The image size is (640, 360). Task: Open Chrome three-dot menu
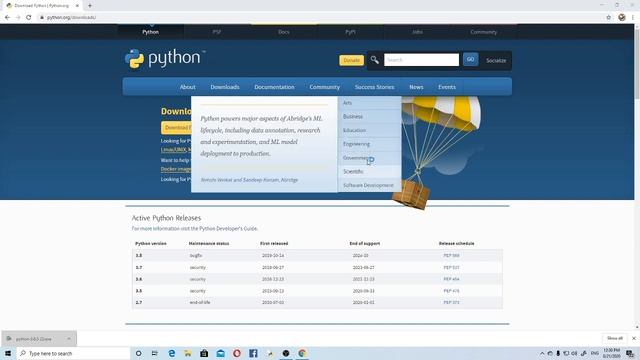633,18
